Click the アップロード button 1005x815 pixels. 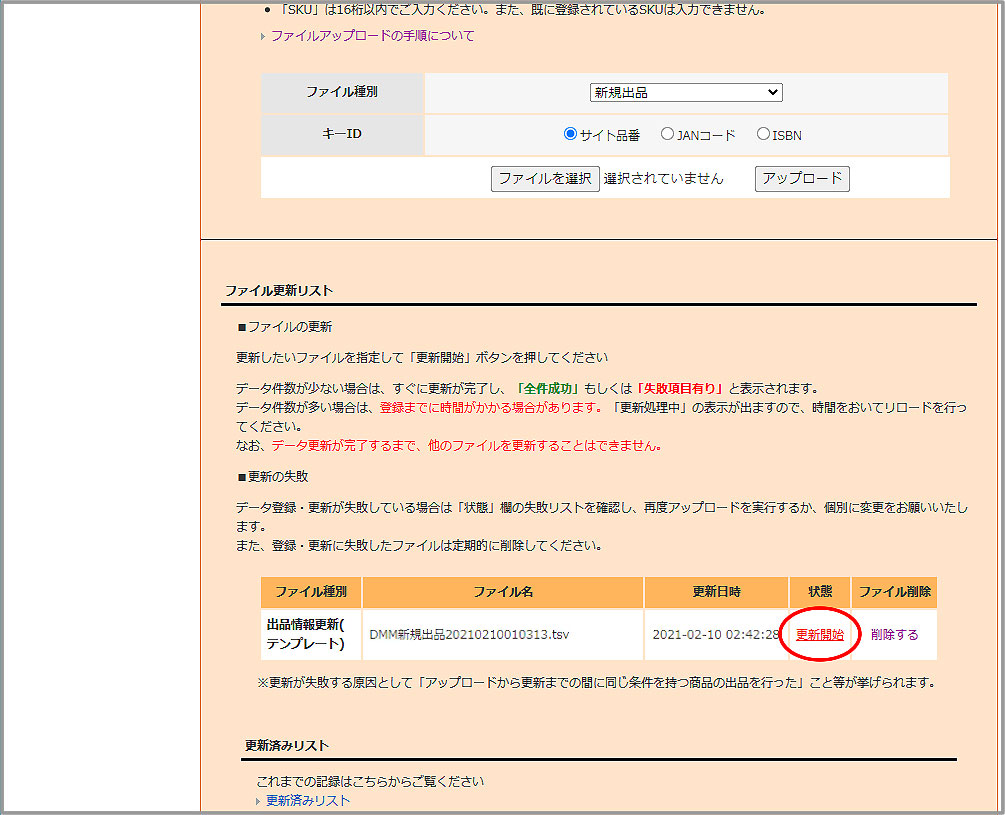(x=802, y=179)
